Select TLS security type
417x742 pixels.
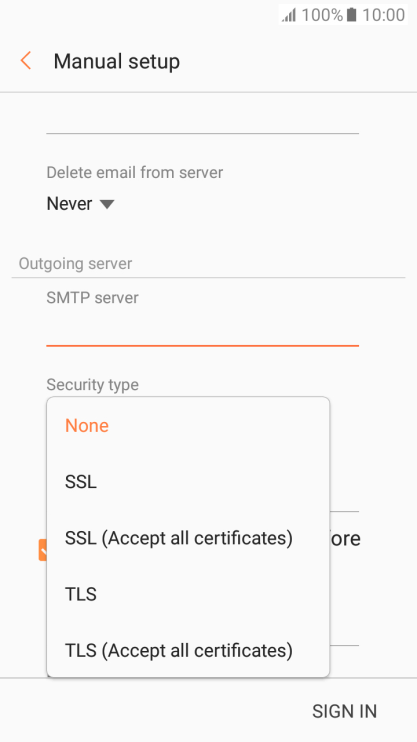(188, 594)
